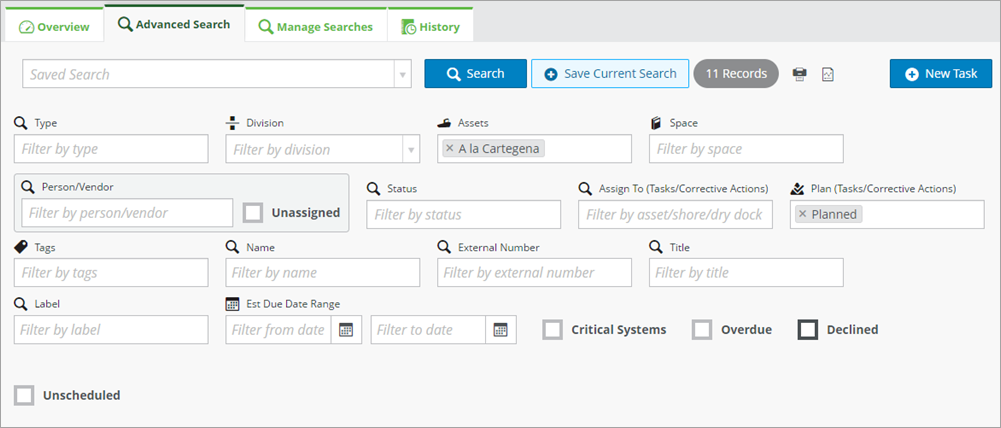Switch to the Manage Searches tab
The image size is (1001, 428).
(x=316, y=27)
